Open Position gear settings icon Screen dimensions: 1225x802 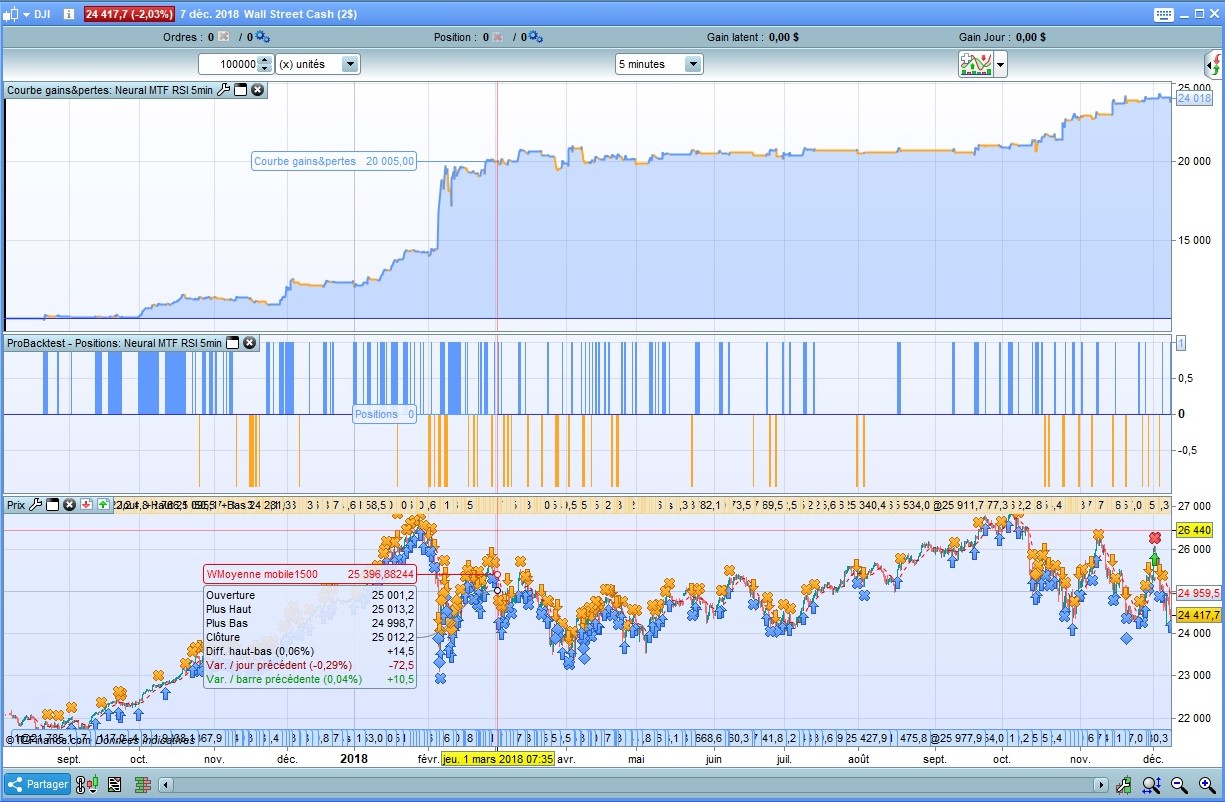pyautogui.click(x=535, y=37)
